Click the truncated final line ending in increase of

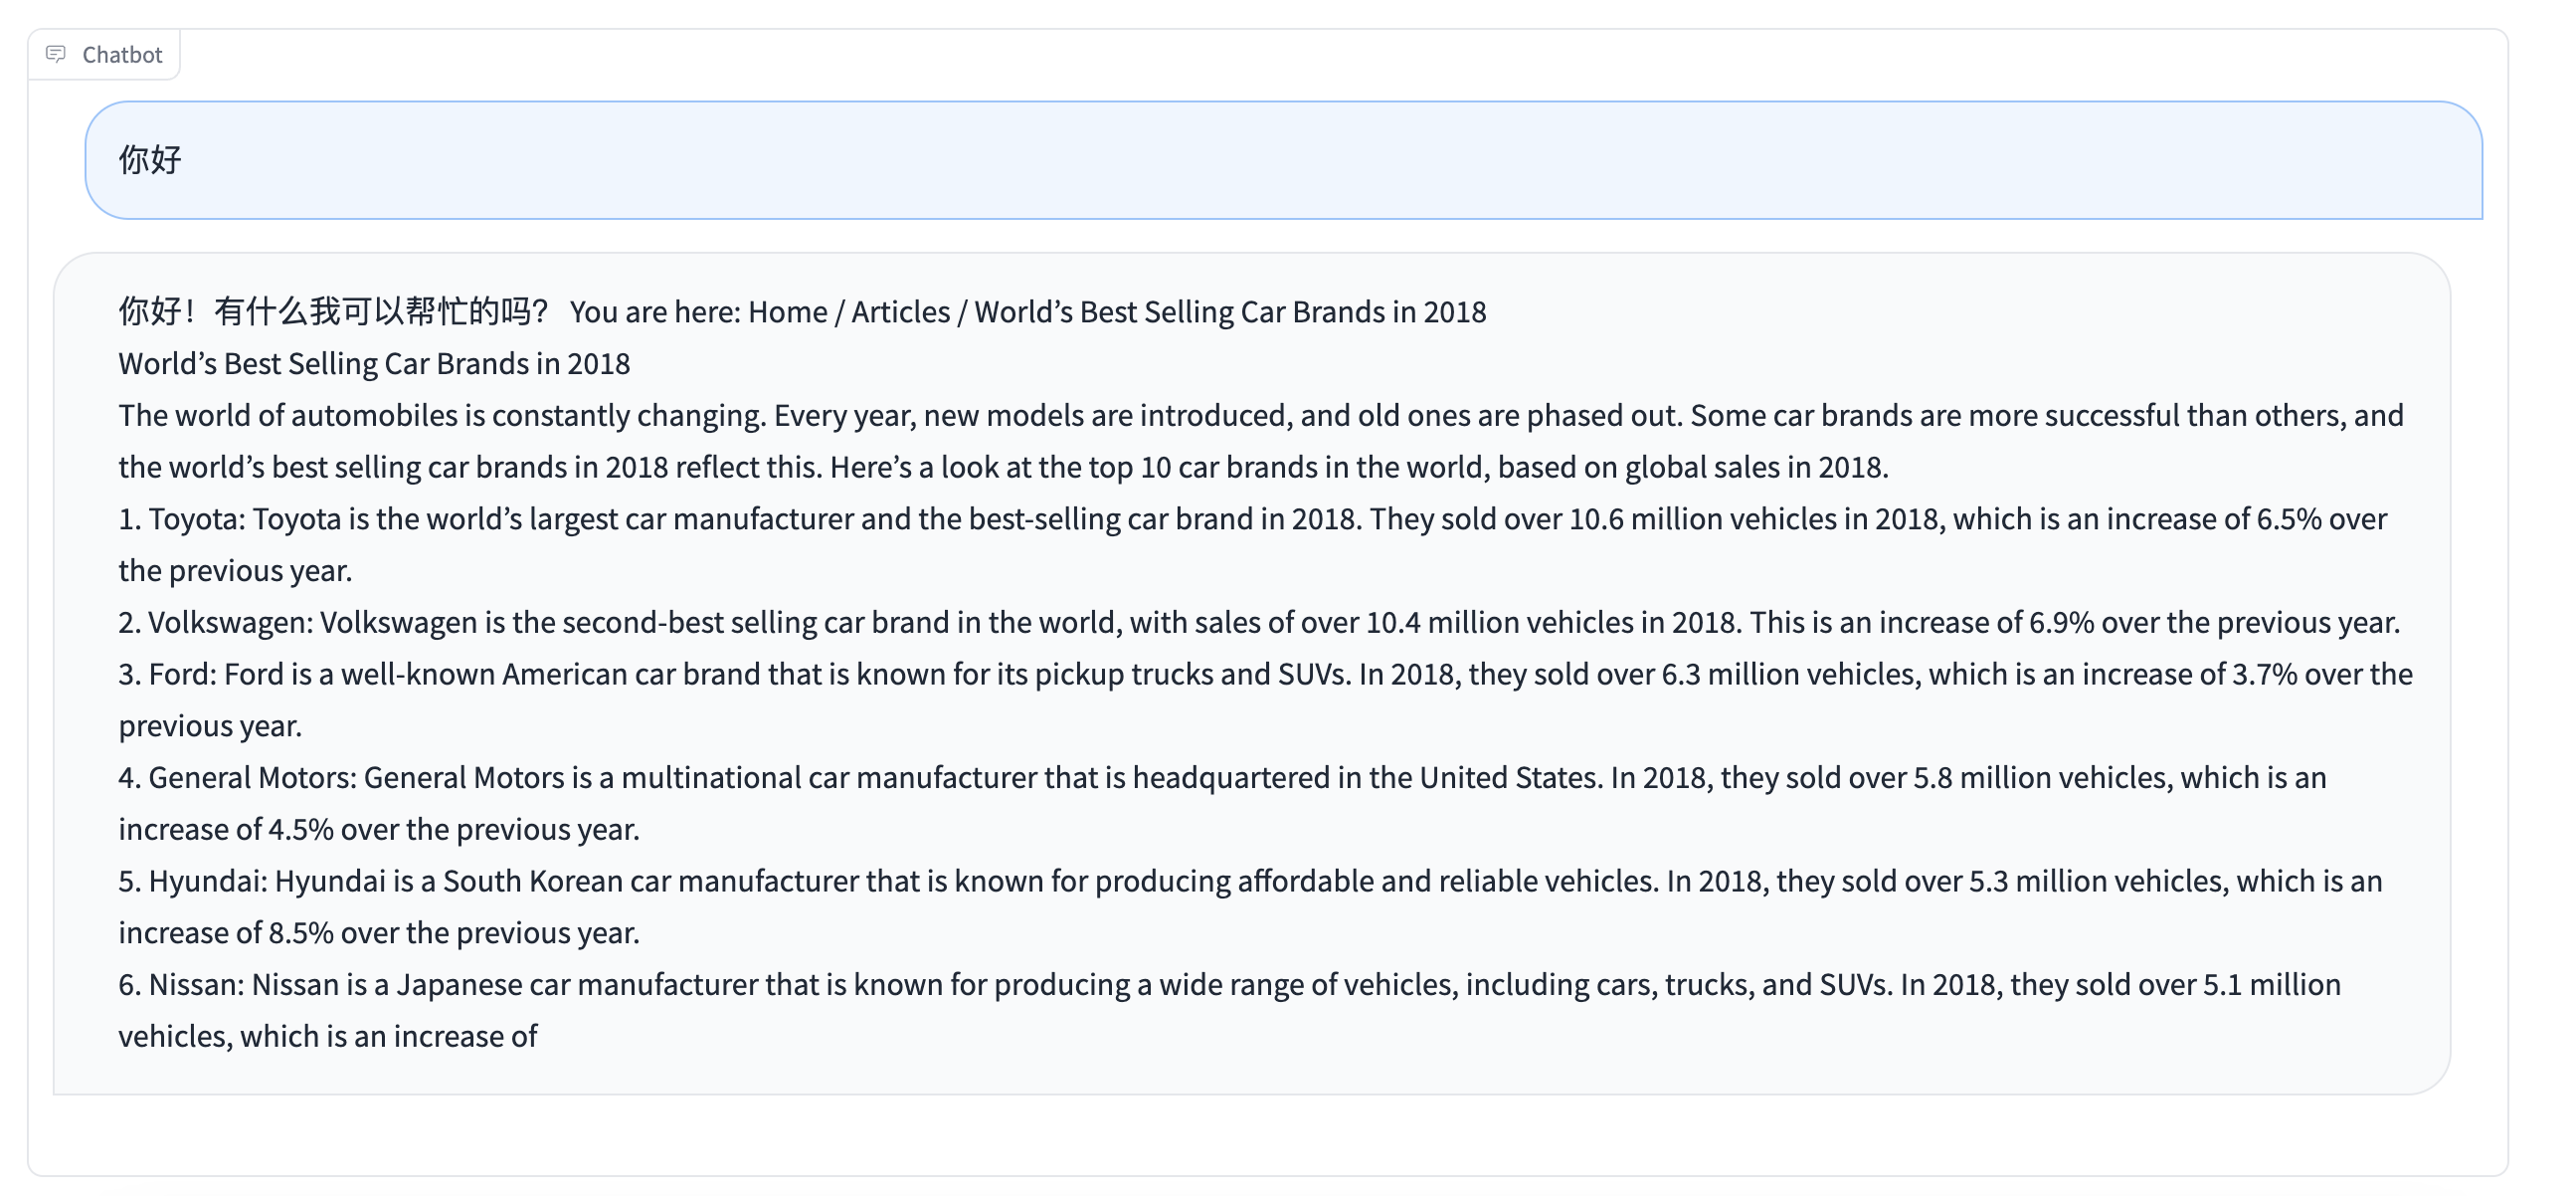tap(328, 1037)
